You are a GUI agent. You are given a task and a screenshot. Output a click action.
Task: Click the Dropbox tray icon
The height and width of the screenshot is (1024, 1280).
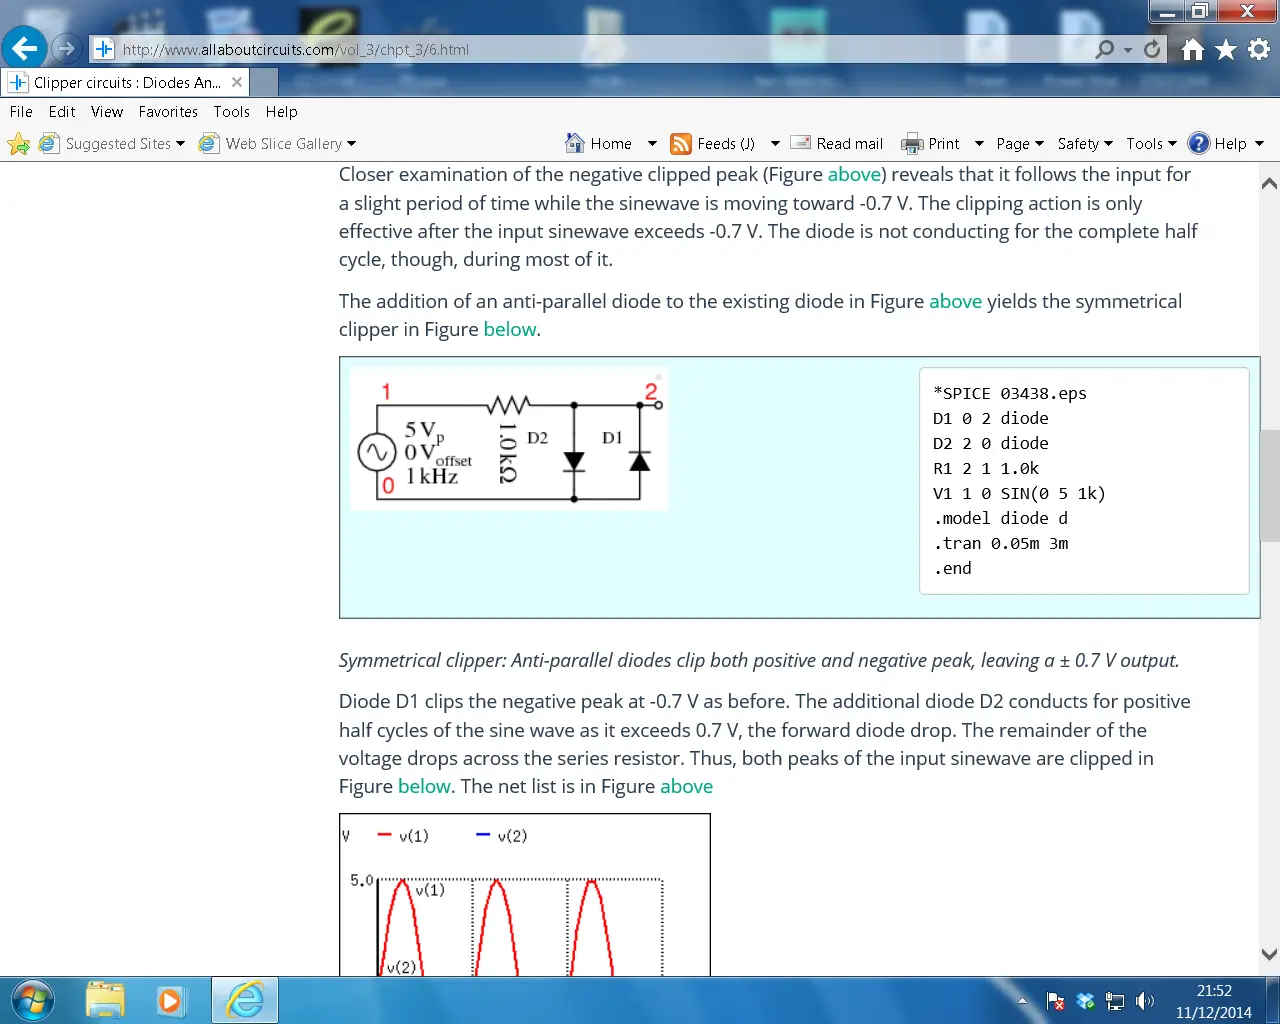click(1085, 1001)
